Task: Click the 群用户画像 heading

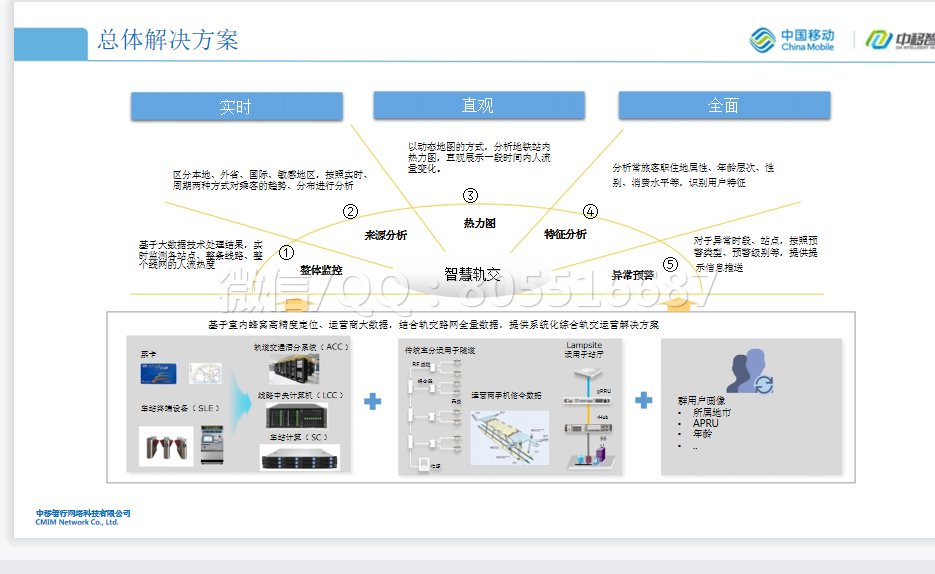Action: [x=701, y=401]
